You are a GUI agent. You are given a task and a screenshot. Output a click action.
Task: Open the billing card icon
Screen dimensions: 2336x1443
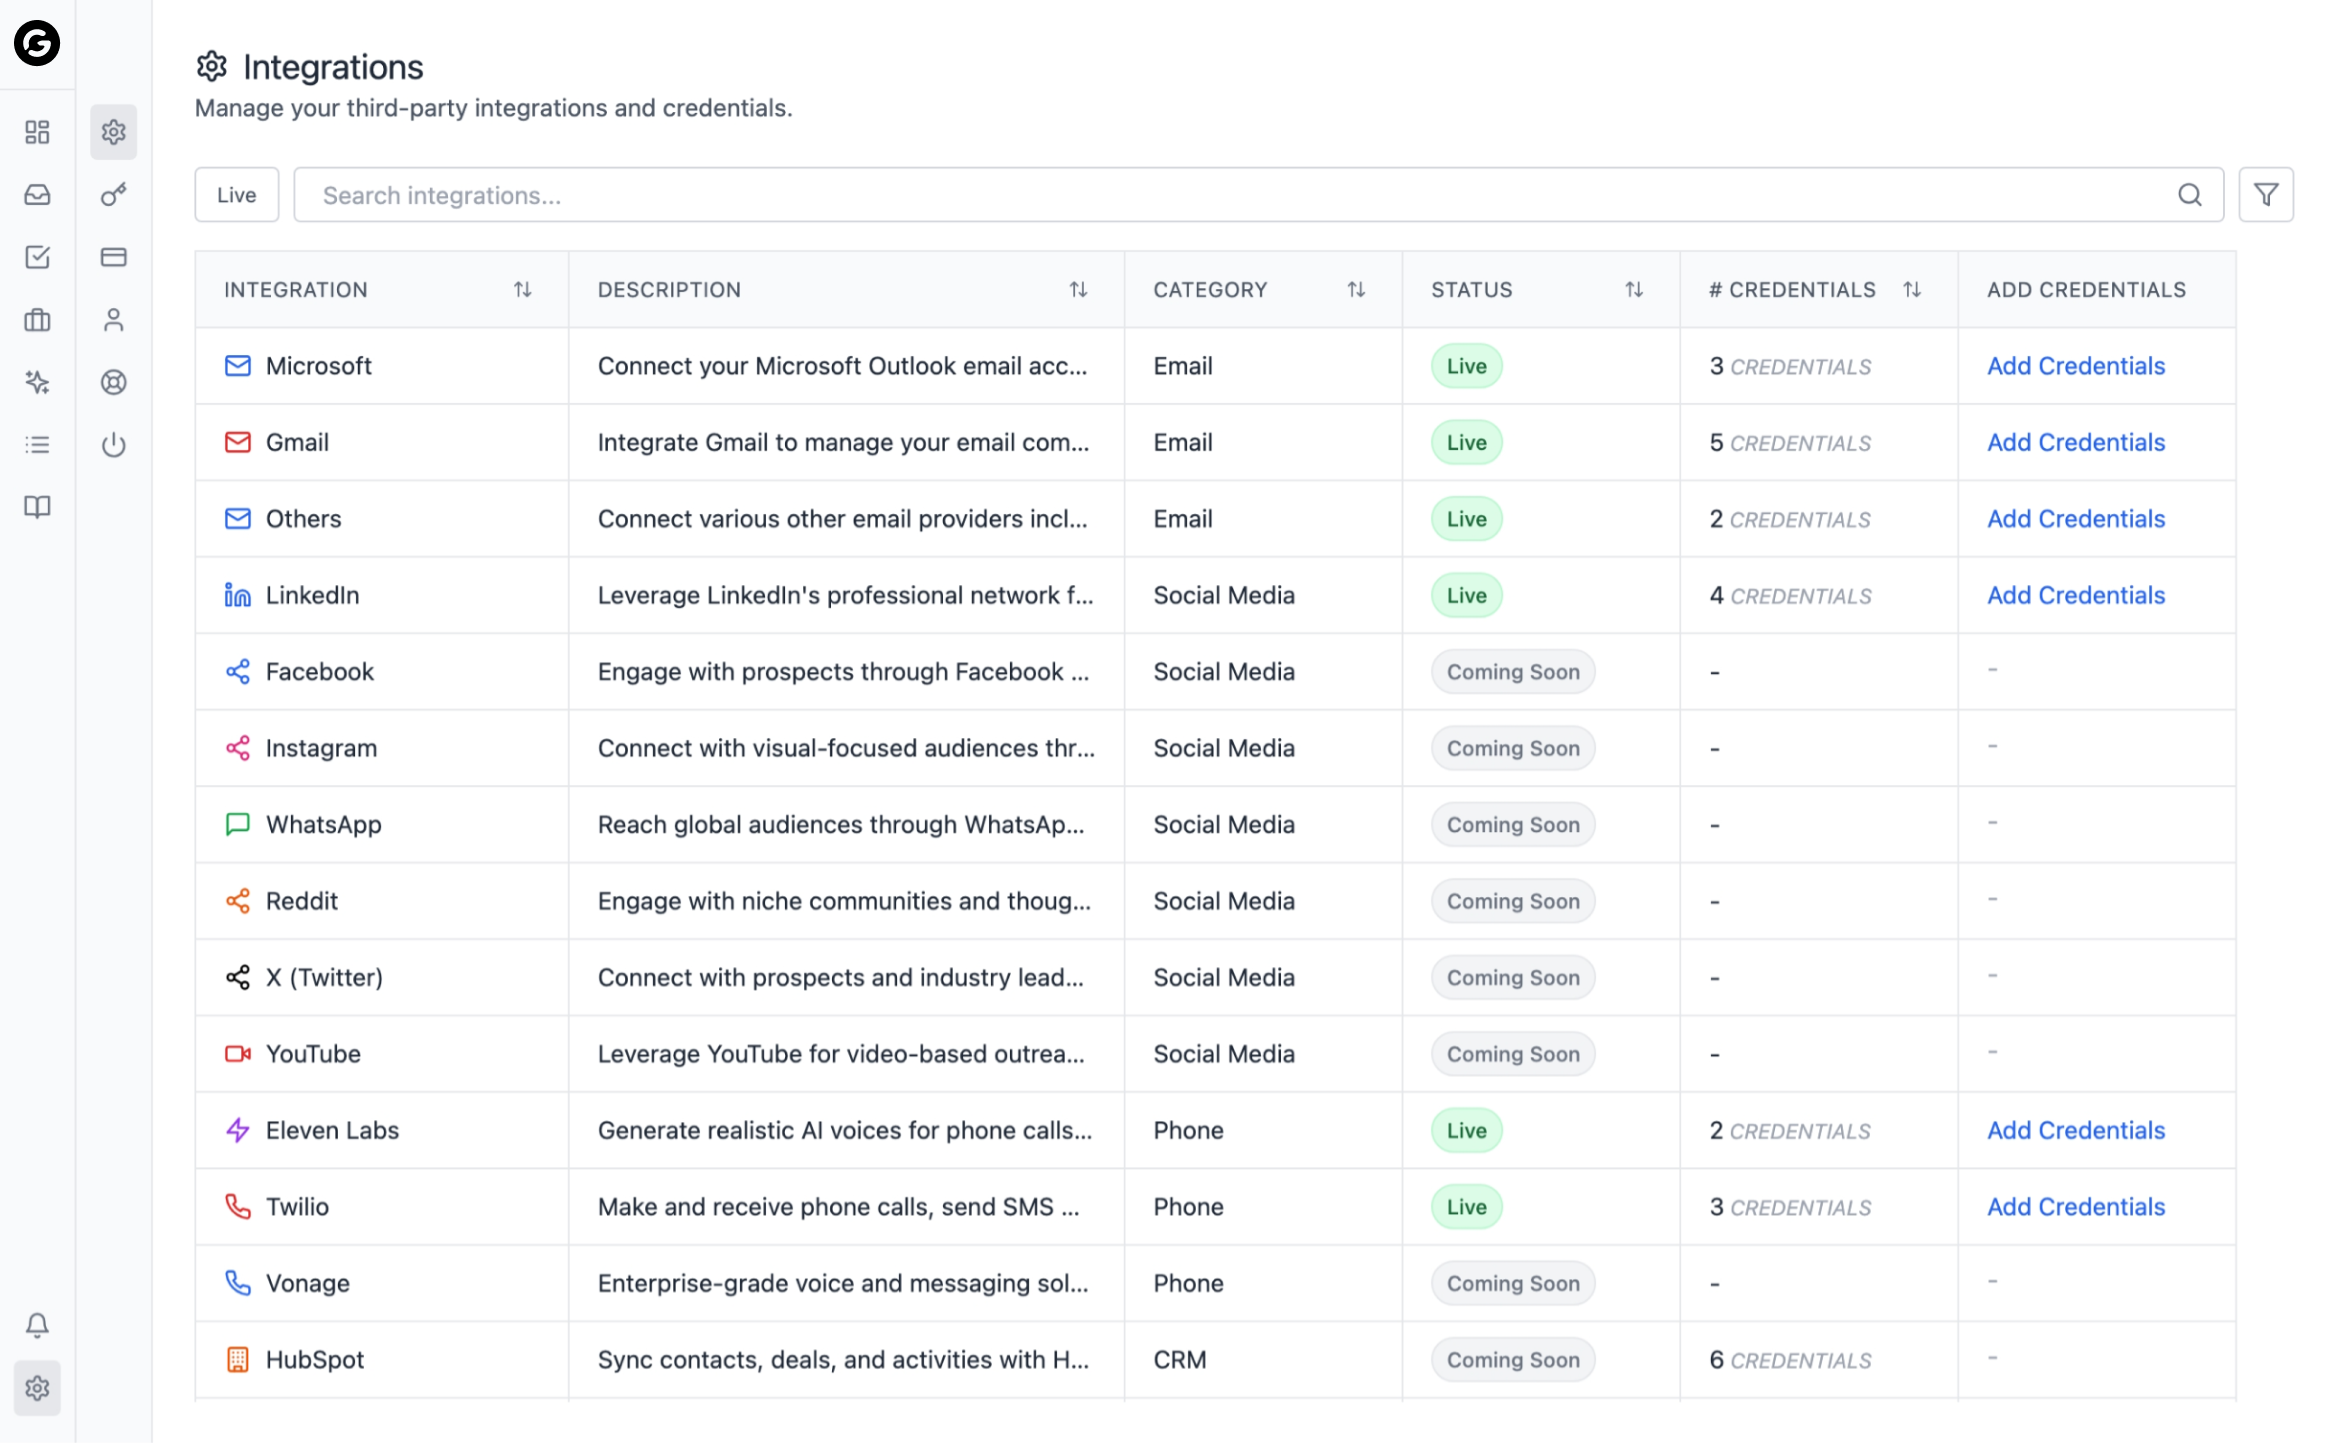[113, 257]
